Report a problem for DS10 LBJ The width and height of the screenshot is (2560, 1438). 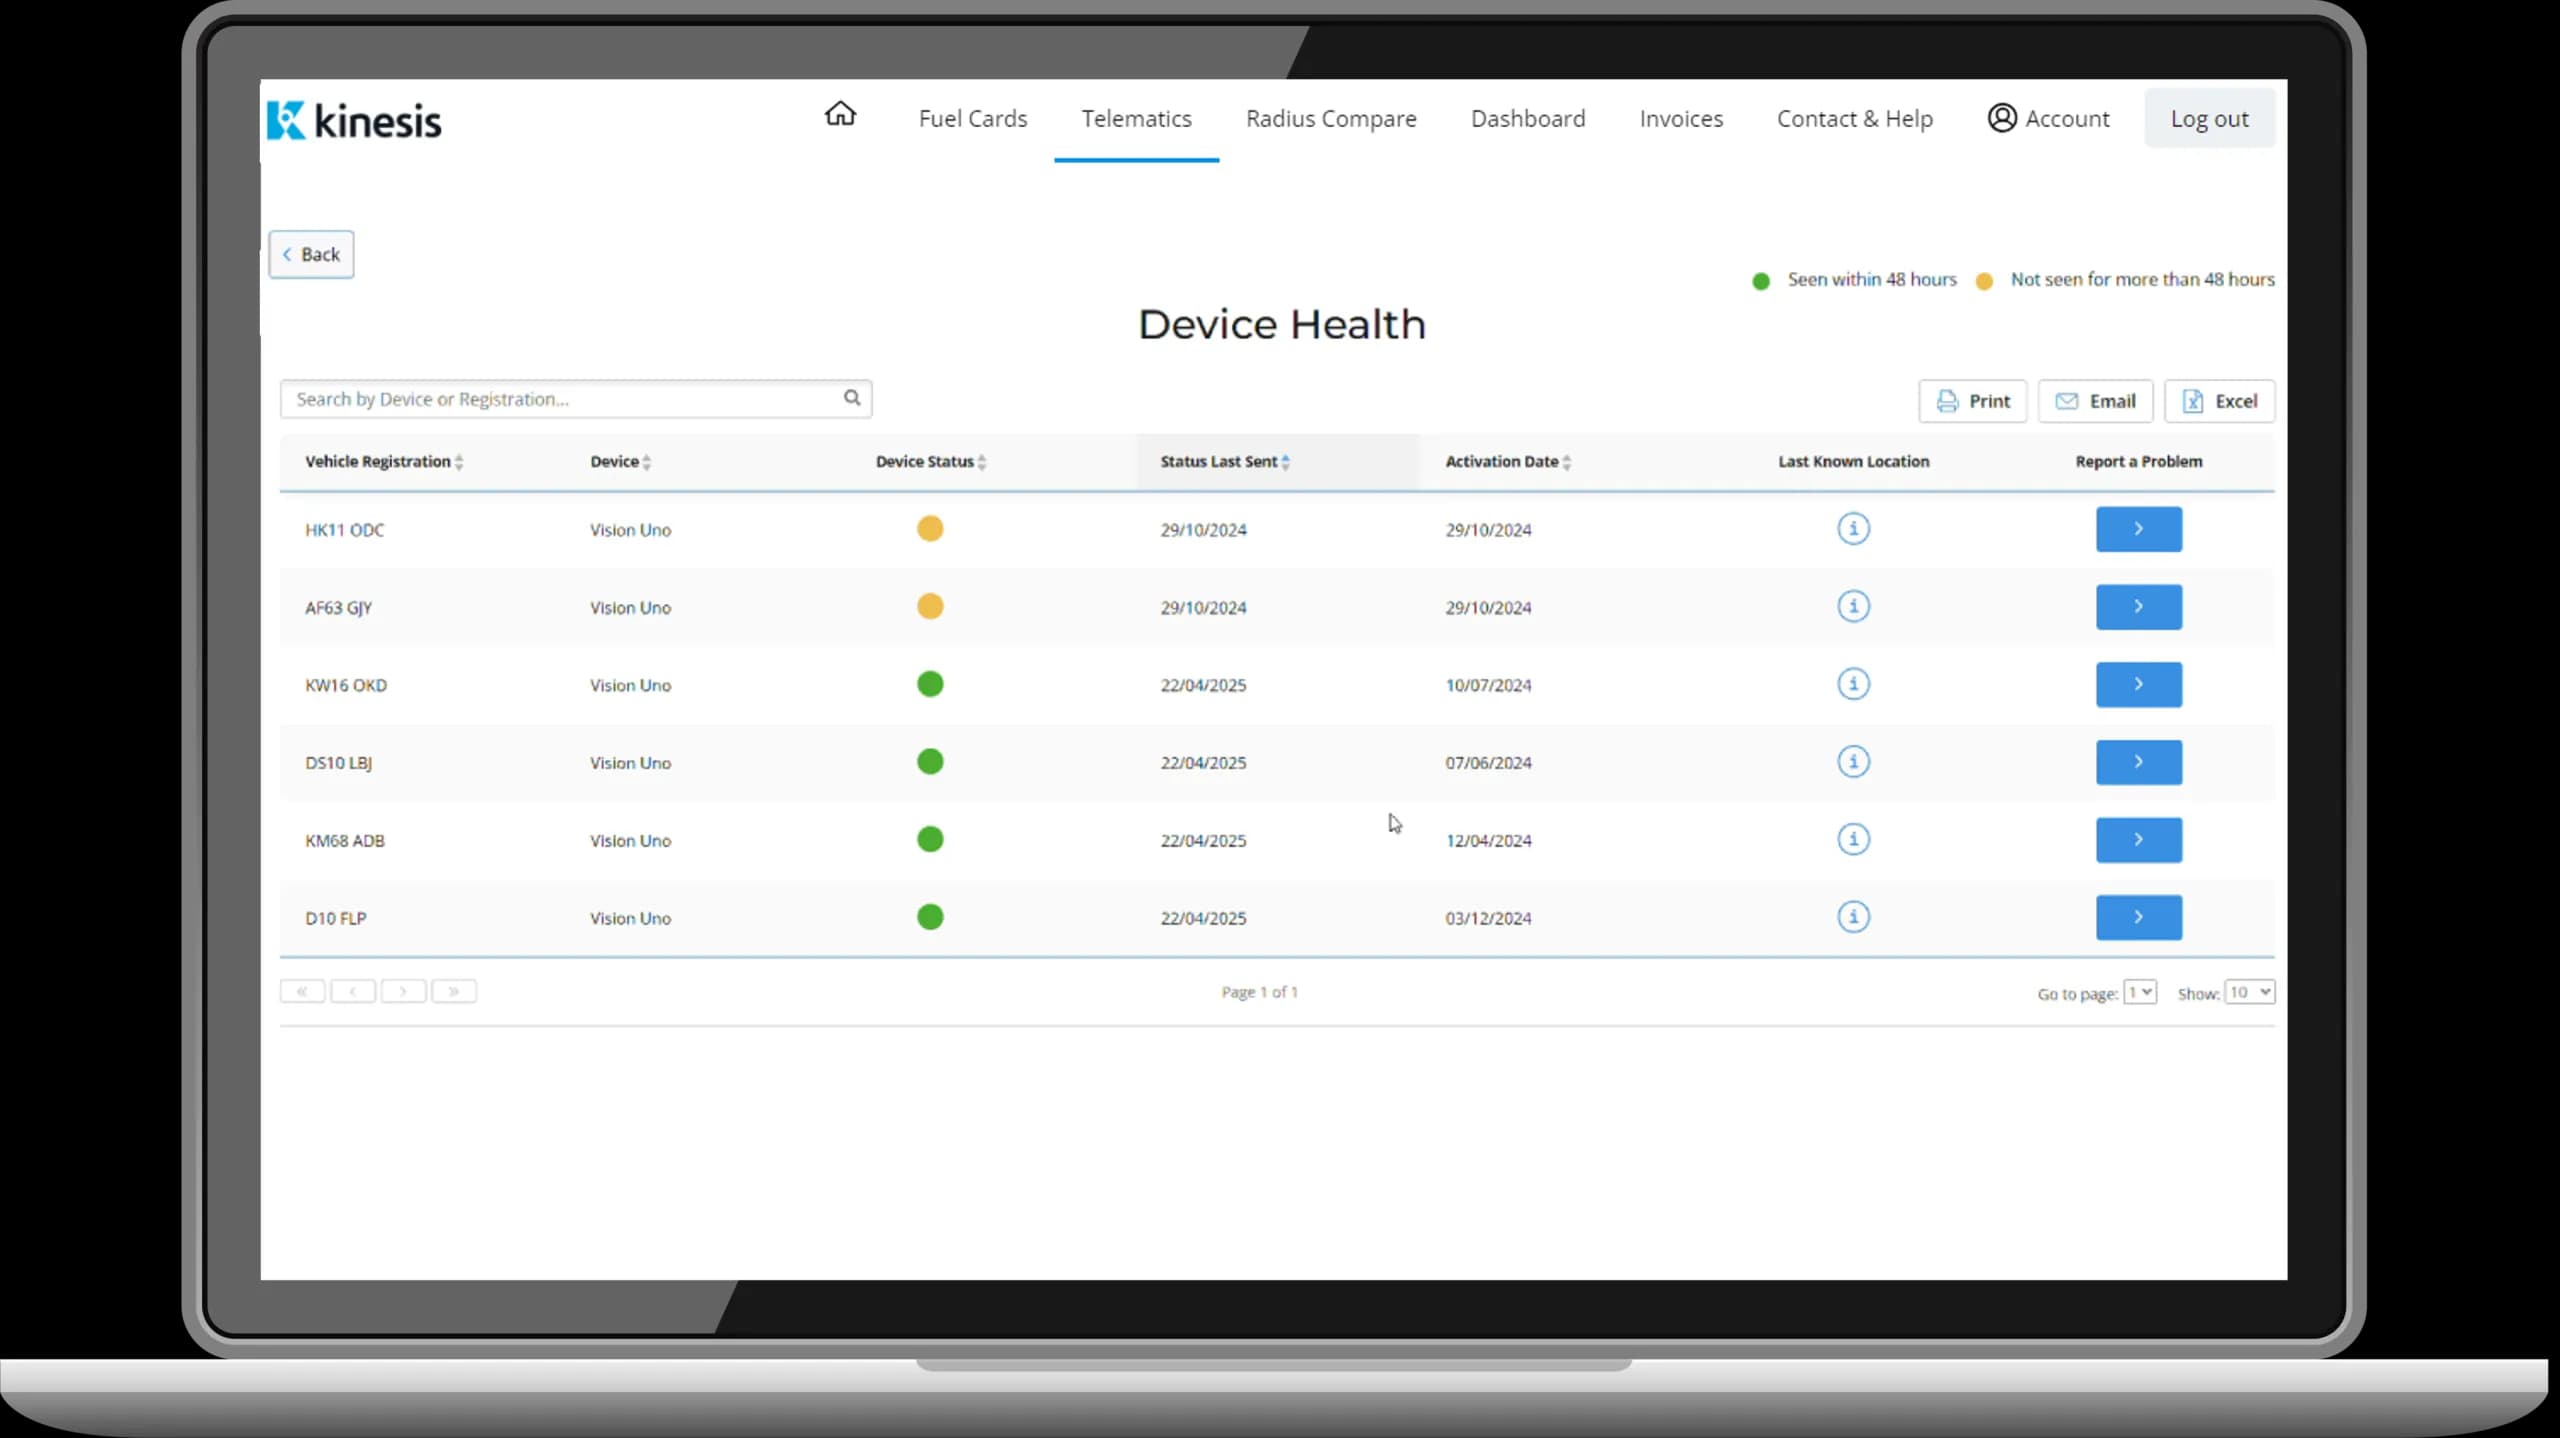[2138, 762]
